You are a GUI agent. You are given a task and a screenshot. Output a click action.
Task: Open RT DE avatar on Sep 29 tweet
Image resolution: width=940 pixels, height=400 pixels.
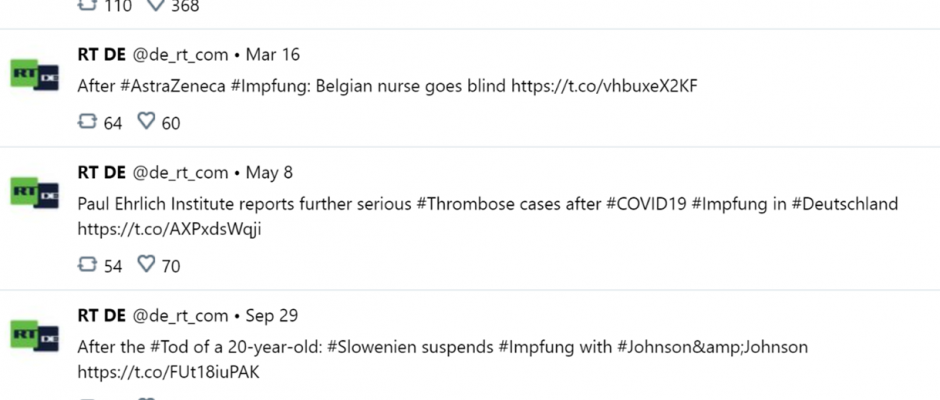coord(34,335)
